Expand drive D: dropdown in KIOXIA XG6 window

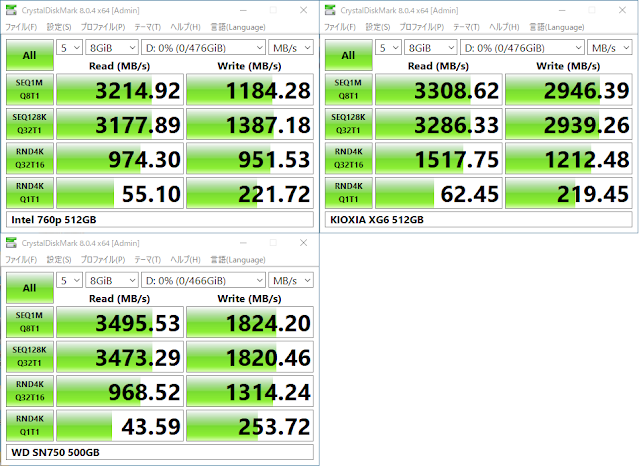click(x=522, y=48)
